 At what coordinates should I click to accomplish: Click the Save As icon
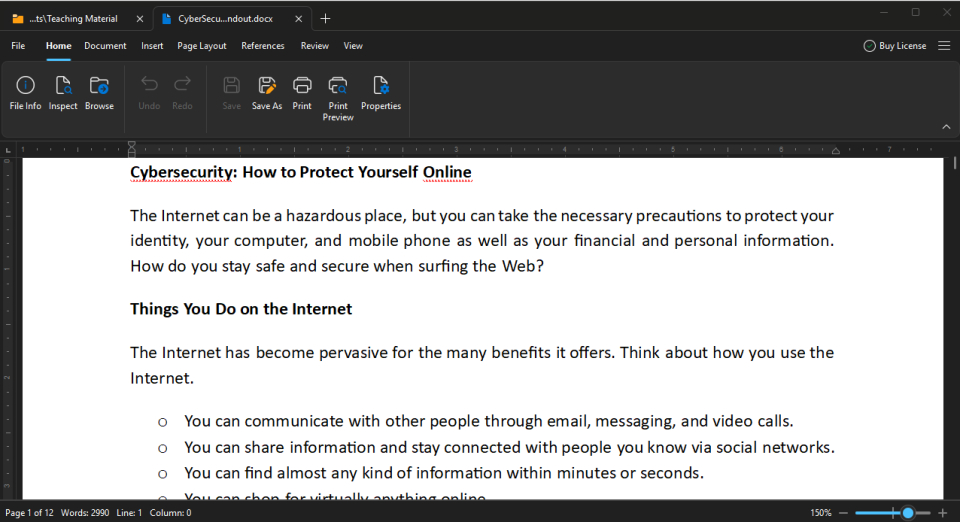point(267,92)
